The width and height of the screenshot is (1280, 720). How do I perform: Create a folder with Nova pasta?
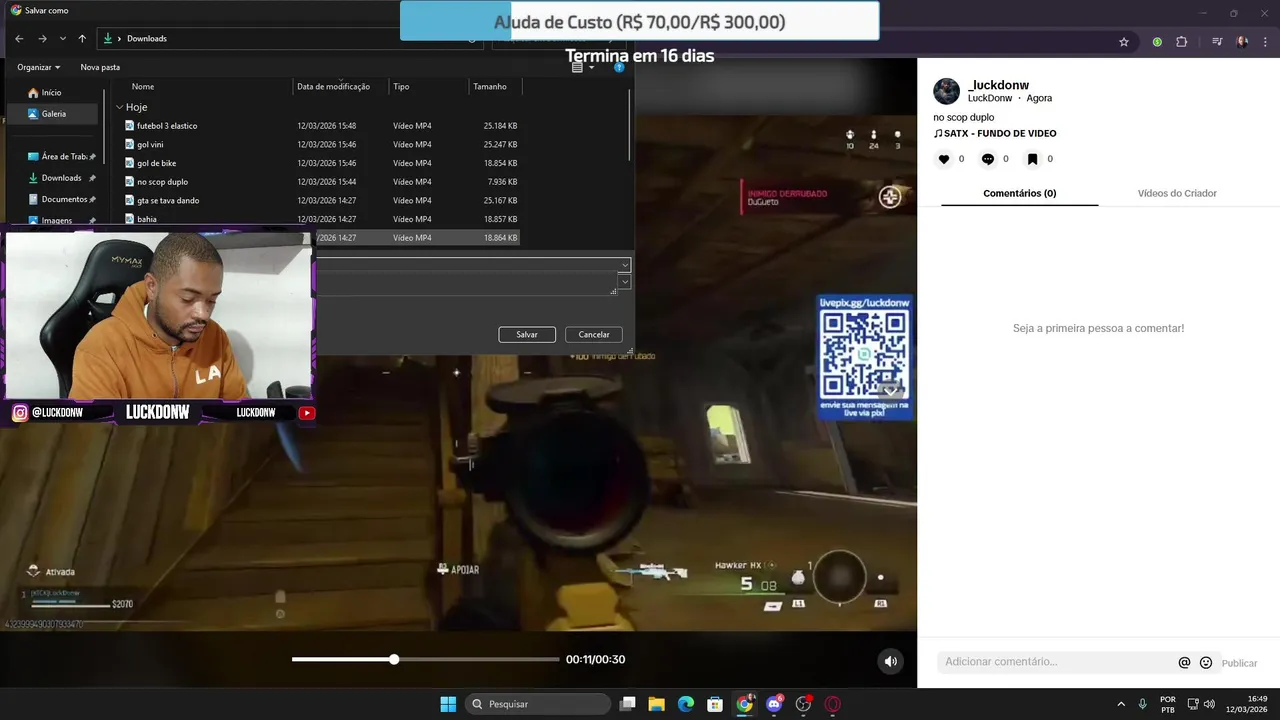100,67
